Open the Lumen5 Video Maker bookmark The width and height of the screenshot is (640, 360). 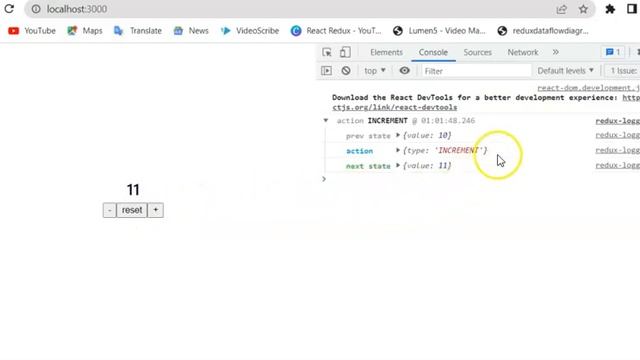tap(439, 31)
